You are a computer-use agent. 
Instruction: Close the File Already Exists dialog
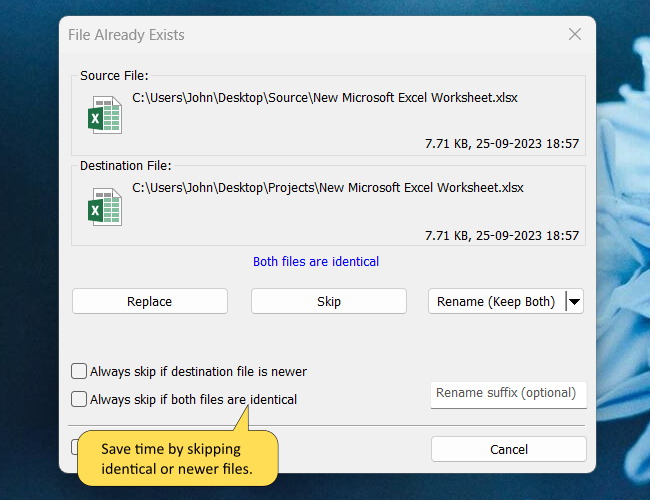click(x=575, y=35)
